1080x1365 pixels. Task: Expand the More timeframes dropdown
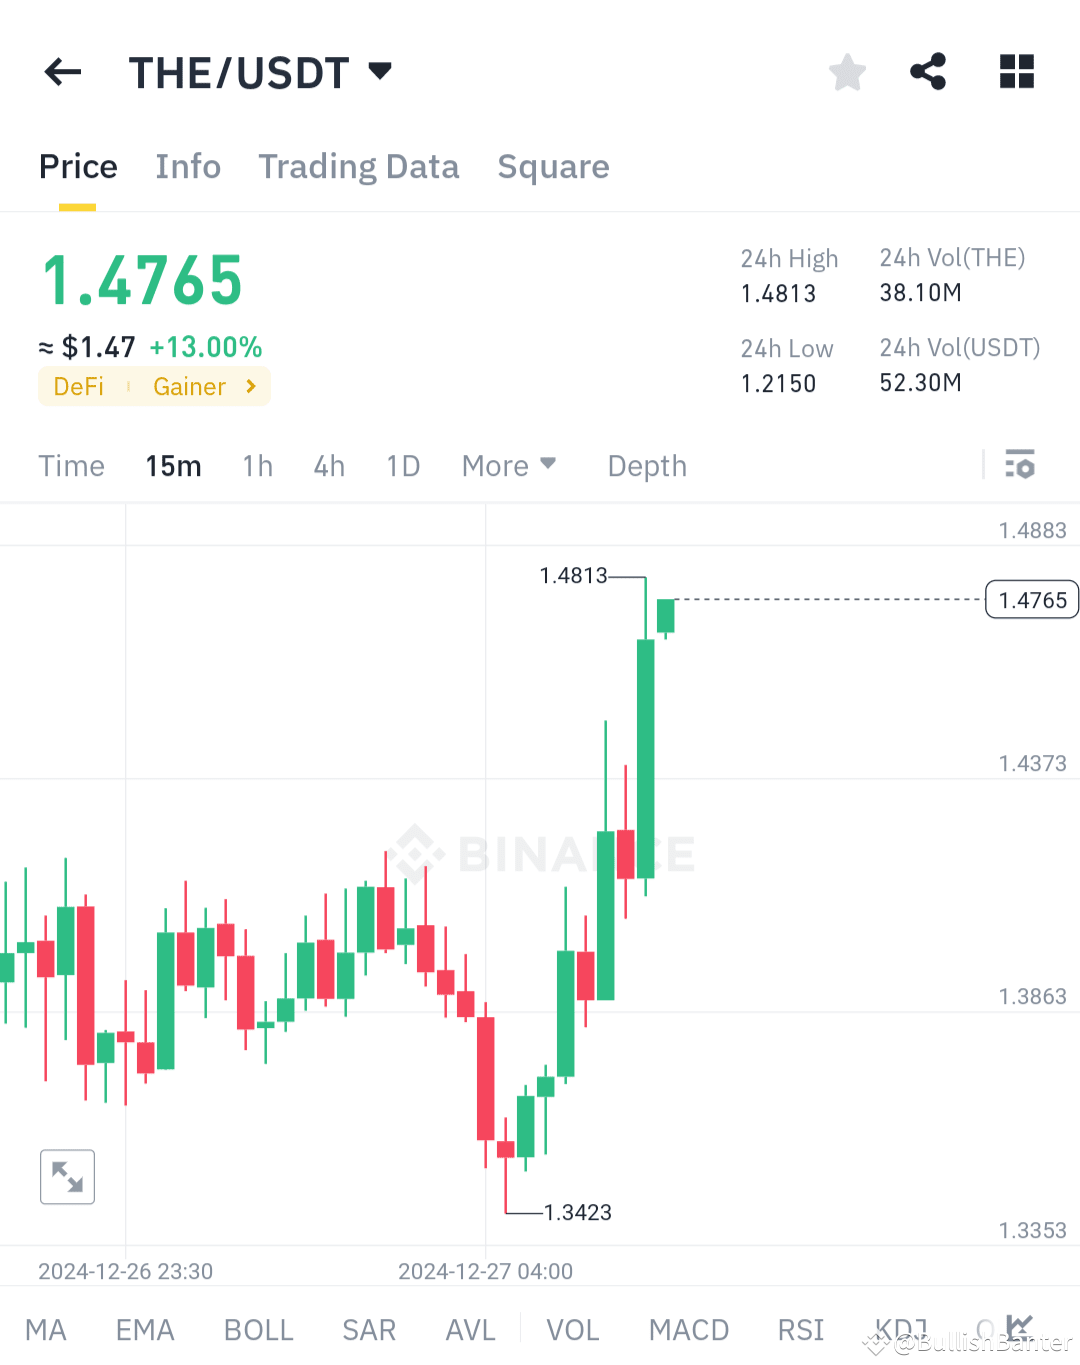(509, 465)
